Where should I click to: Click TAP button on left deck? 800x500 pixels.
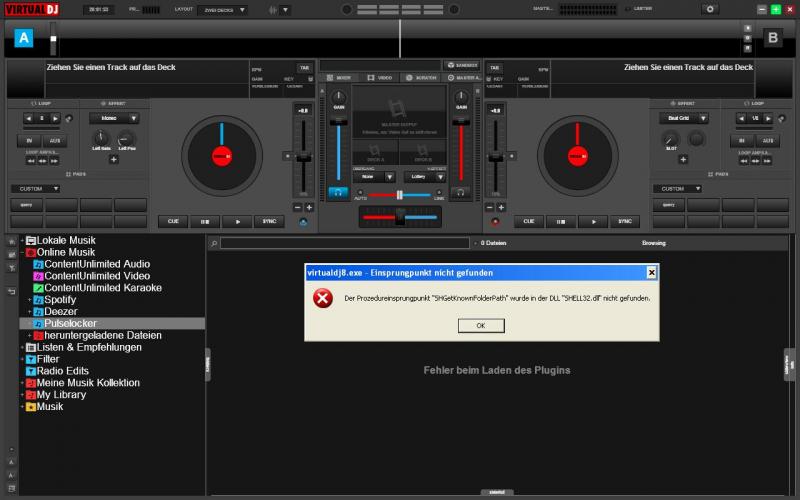click(x=305, y=68)
